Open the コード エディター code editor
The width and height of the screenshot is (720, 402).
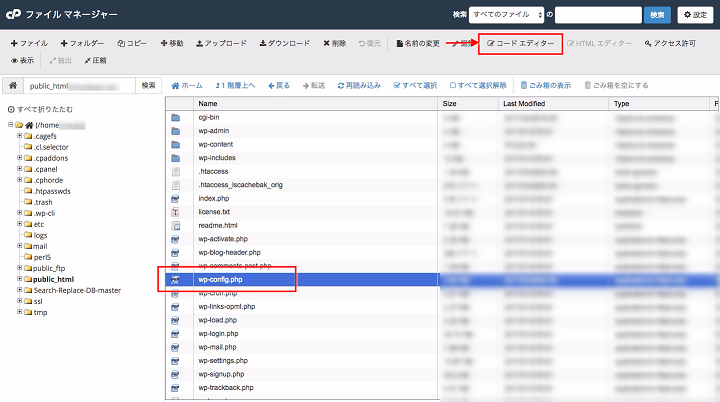pyautogui.click(x=520, y=43)
